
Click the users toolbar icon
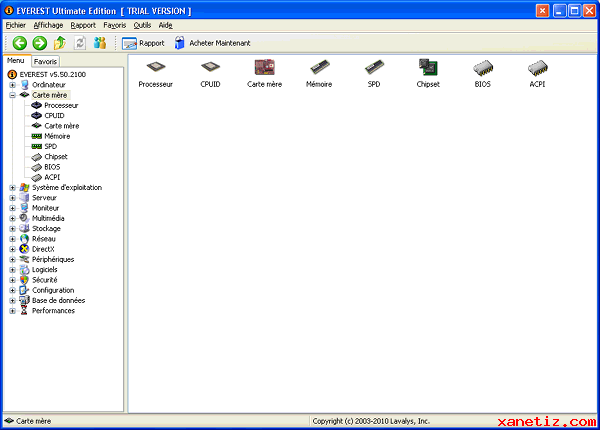(100, 43)
